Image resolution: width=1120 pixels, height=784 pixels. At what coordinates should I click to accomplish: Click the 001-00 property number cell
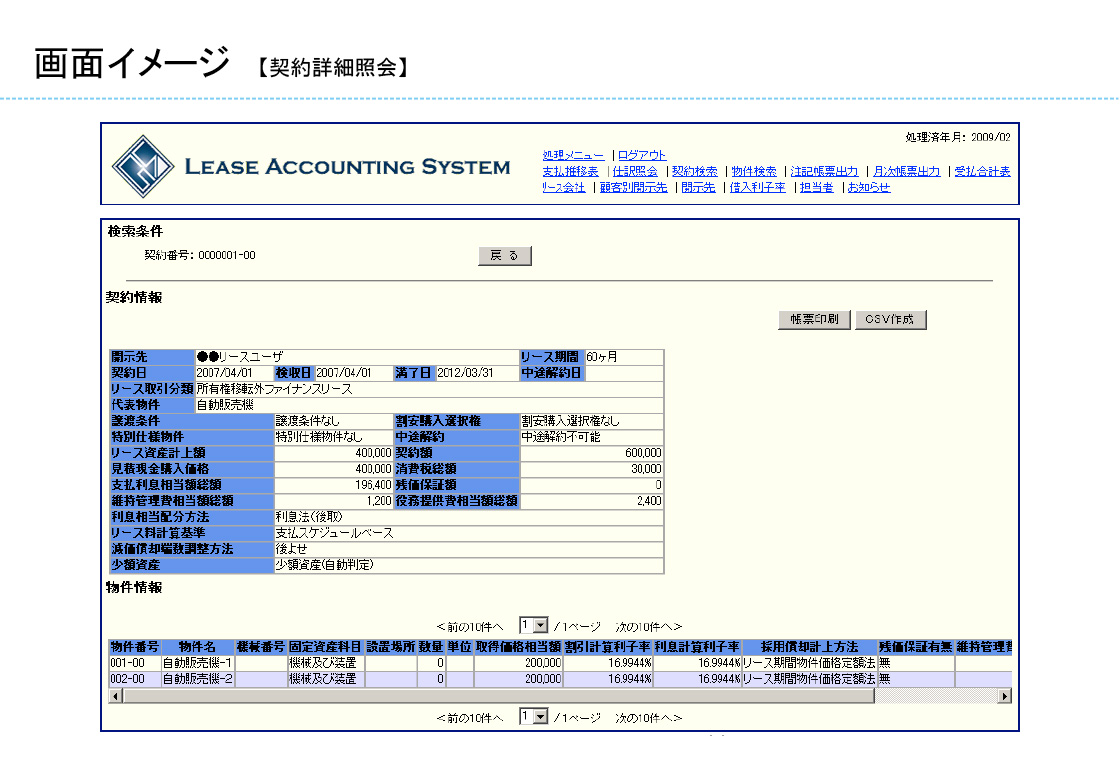point(135,663)
